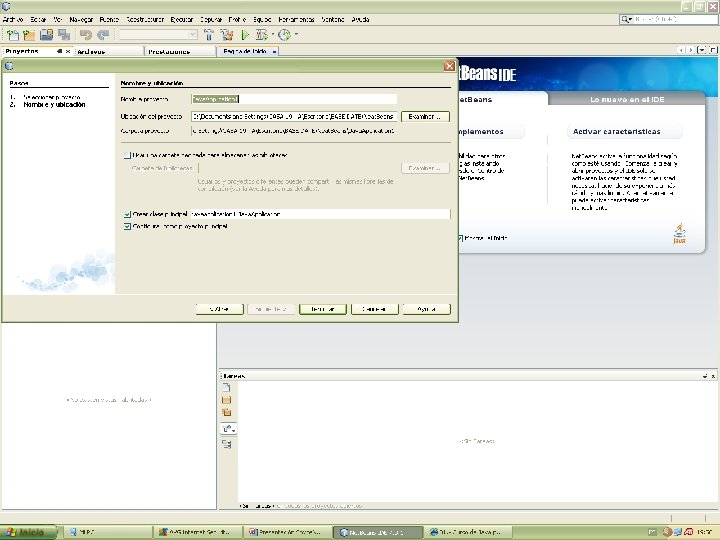
Task: Toggle the Configurar como proyecto principal checkbox
Action: click(x=127, y=226)
